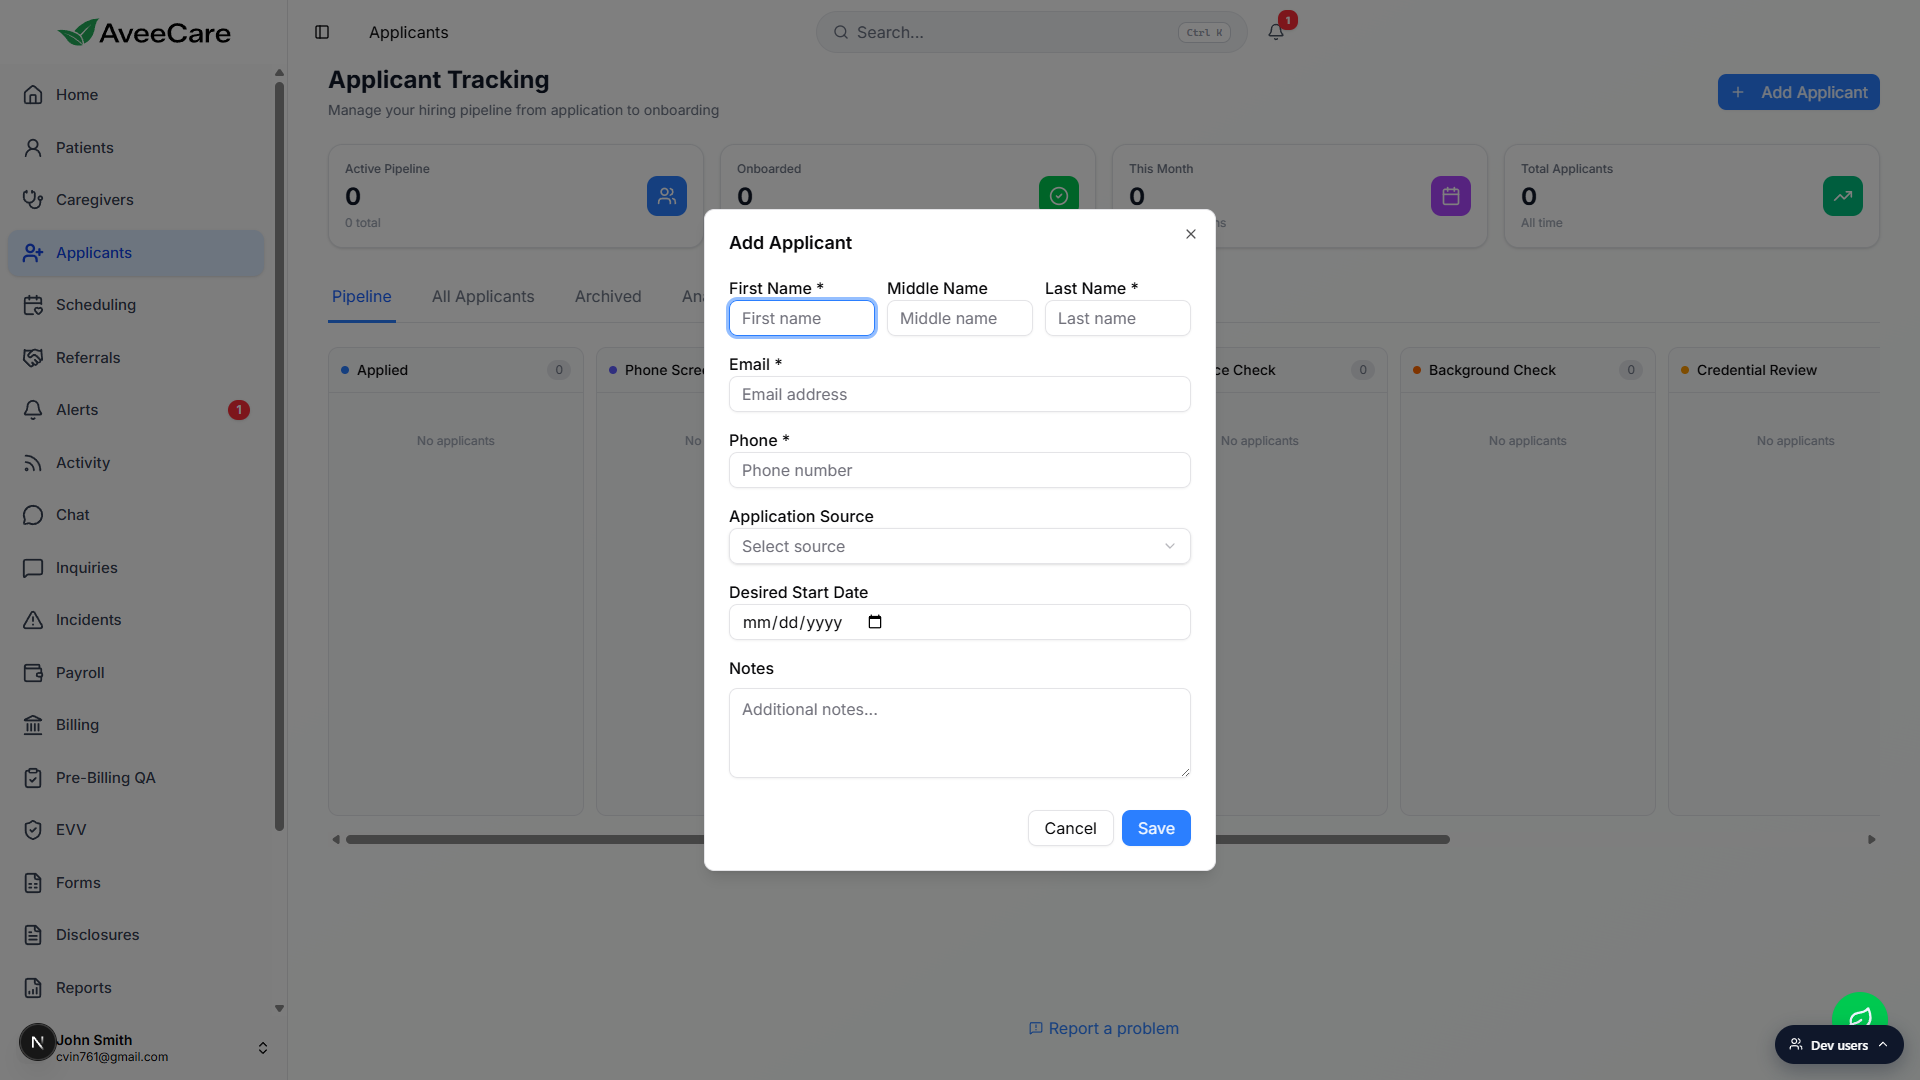Click the This Month calendar icon
This screenshot has height=1080, width=1920.
1451,196
